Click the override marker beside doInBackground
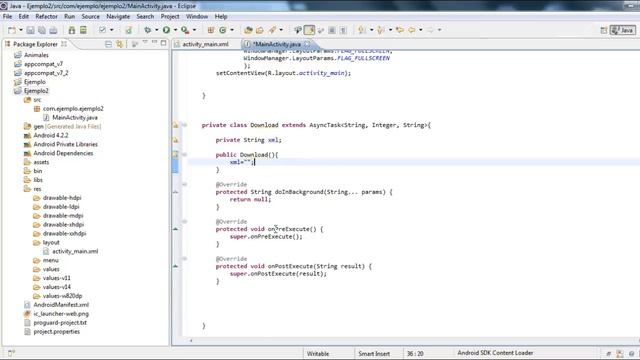 tap(176, 192)
